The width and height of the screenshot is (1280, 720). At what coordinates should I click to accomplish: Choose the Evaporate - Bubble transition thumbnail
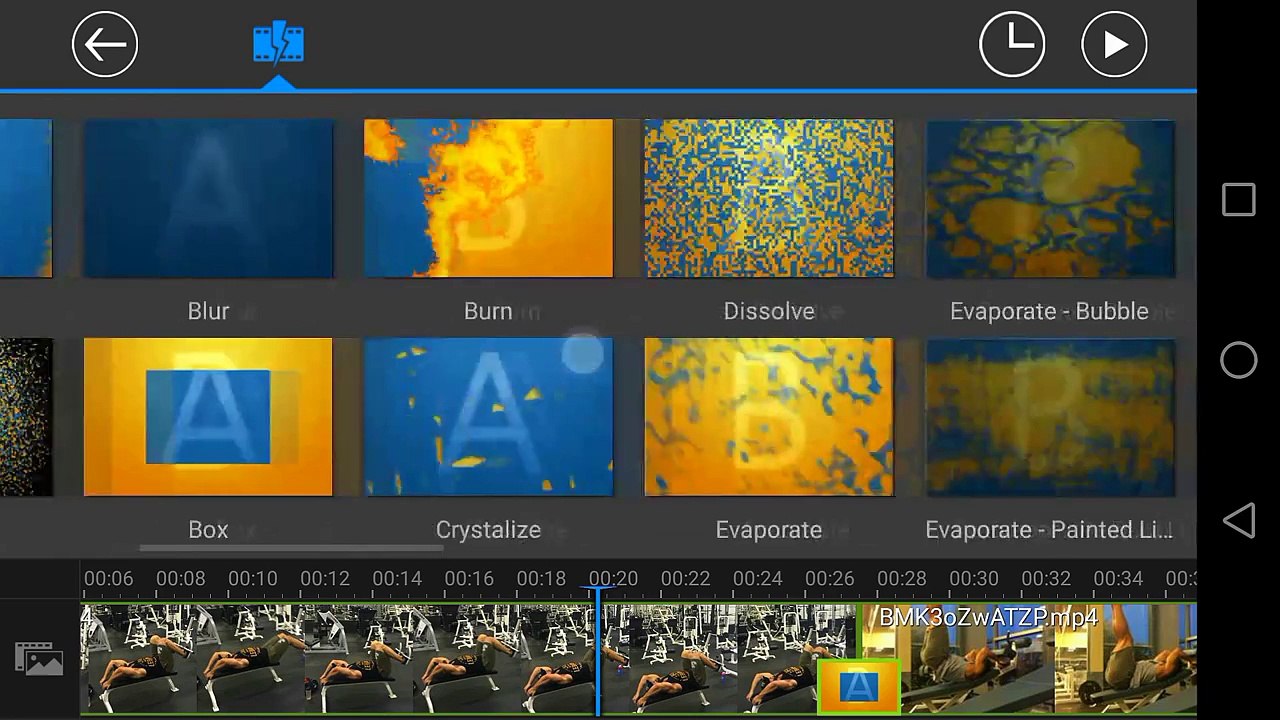coord(1050,198)
